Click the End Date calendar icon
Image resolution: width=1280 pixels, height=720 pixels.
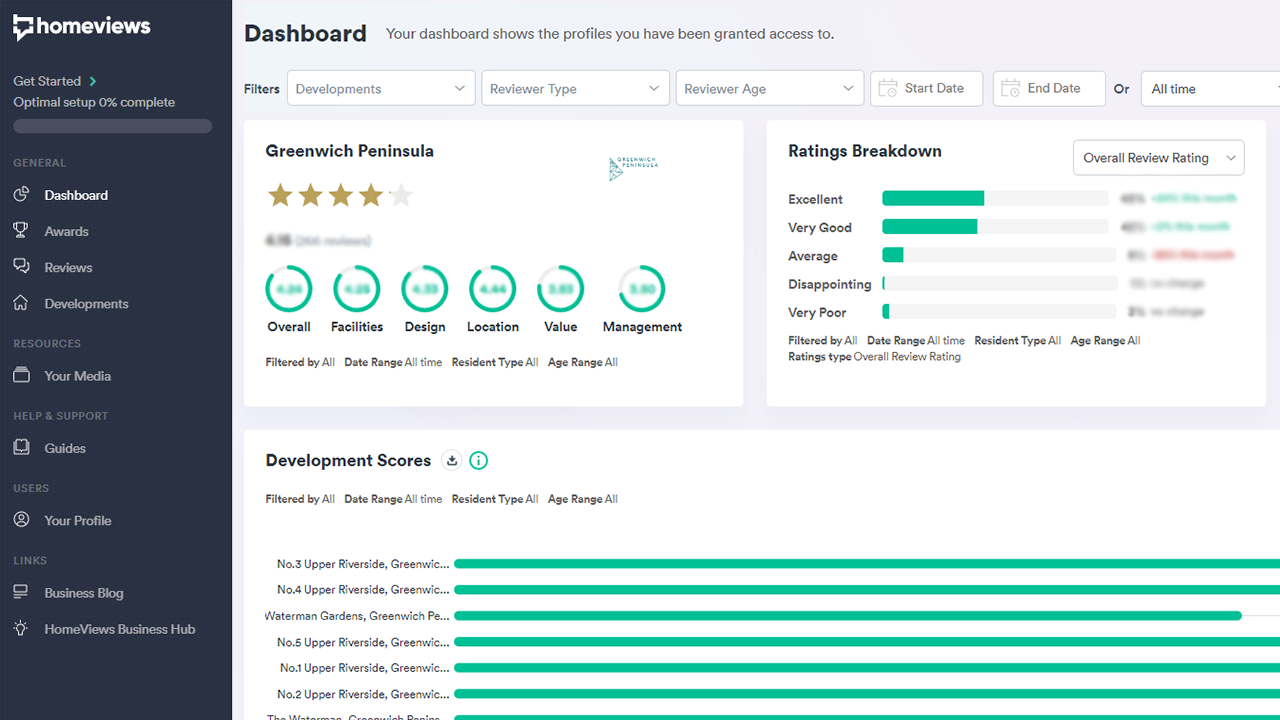pos(1011,89)
